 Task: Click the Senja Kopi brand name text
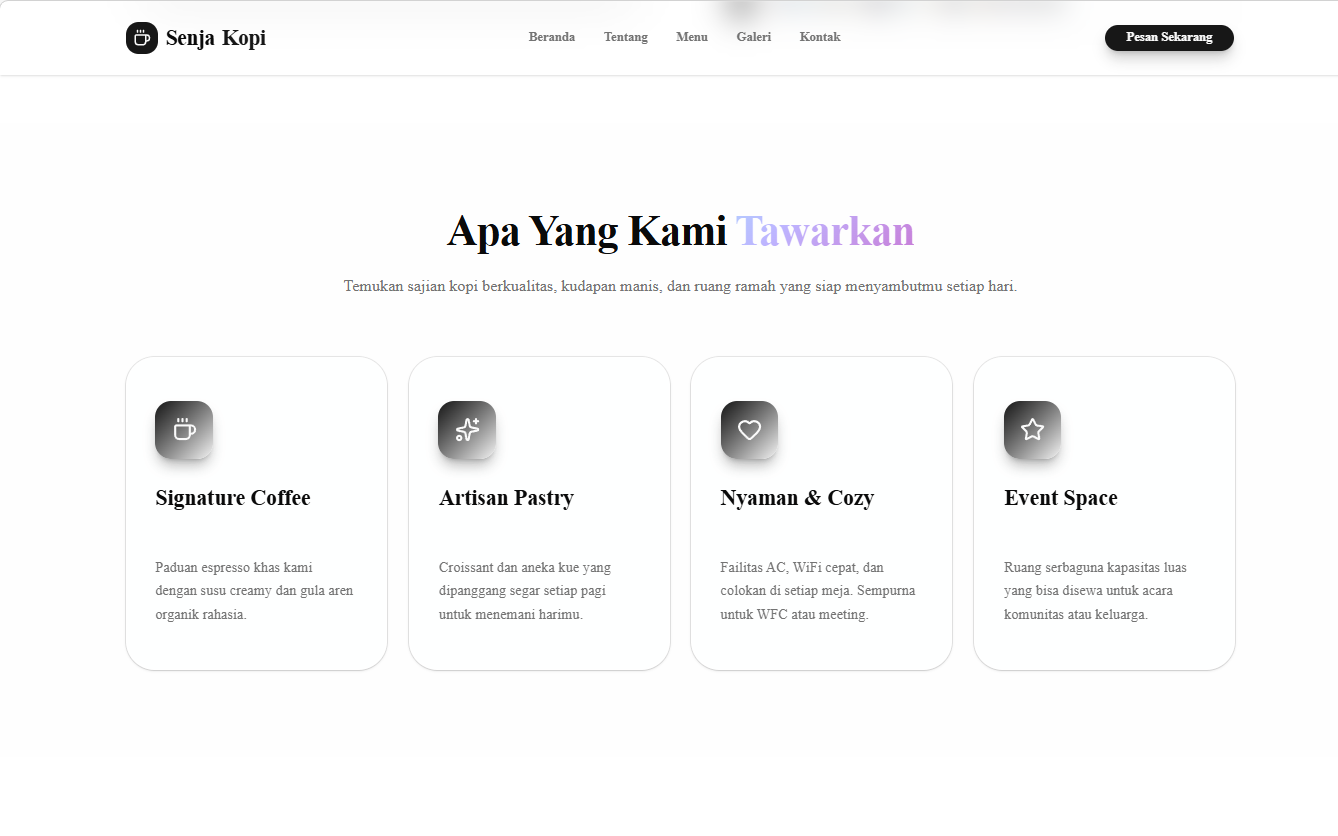tap(216, 38)
